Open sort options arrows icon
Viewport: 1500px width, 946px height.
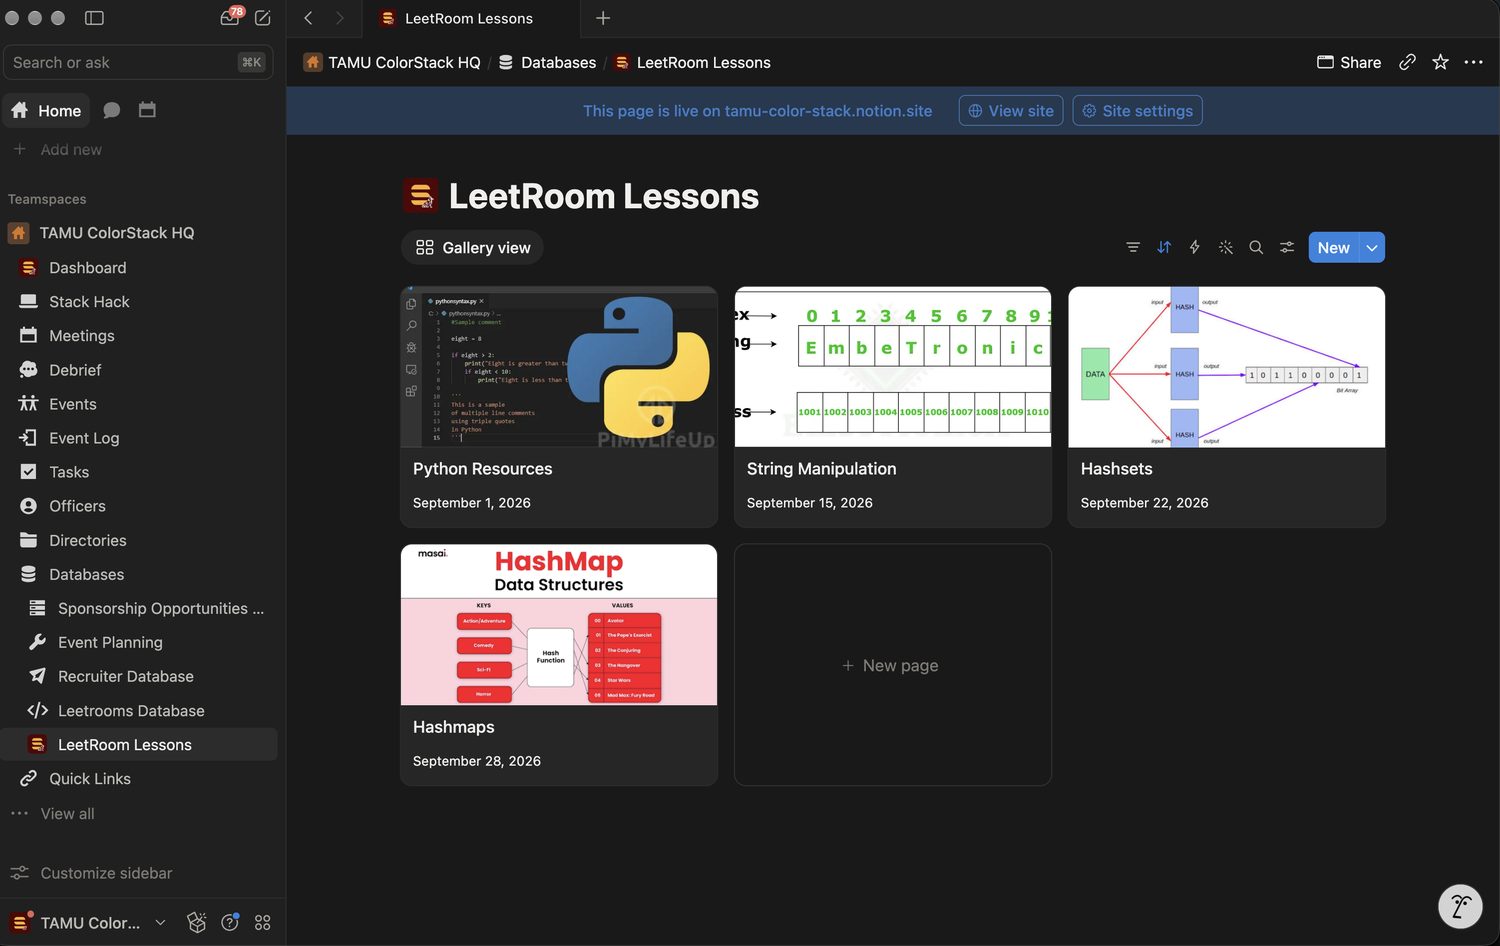point(1164,247)
